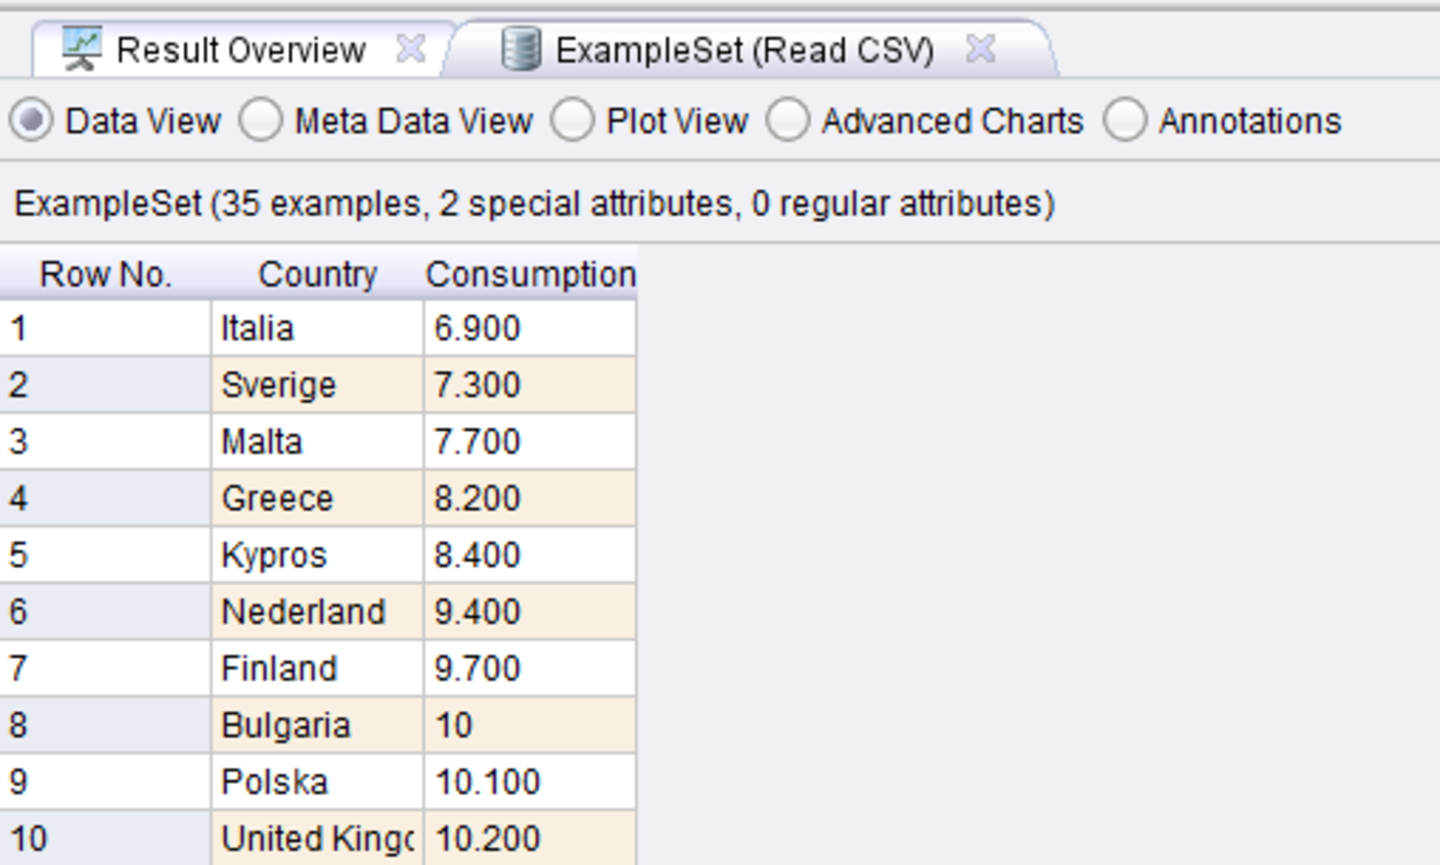The height and width of the screenshot is (865, 1440).
Task: Select the Italia country cell
Action: coord(317,328)
